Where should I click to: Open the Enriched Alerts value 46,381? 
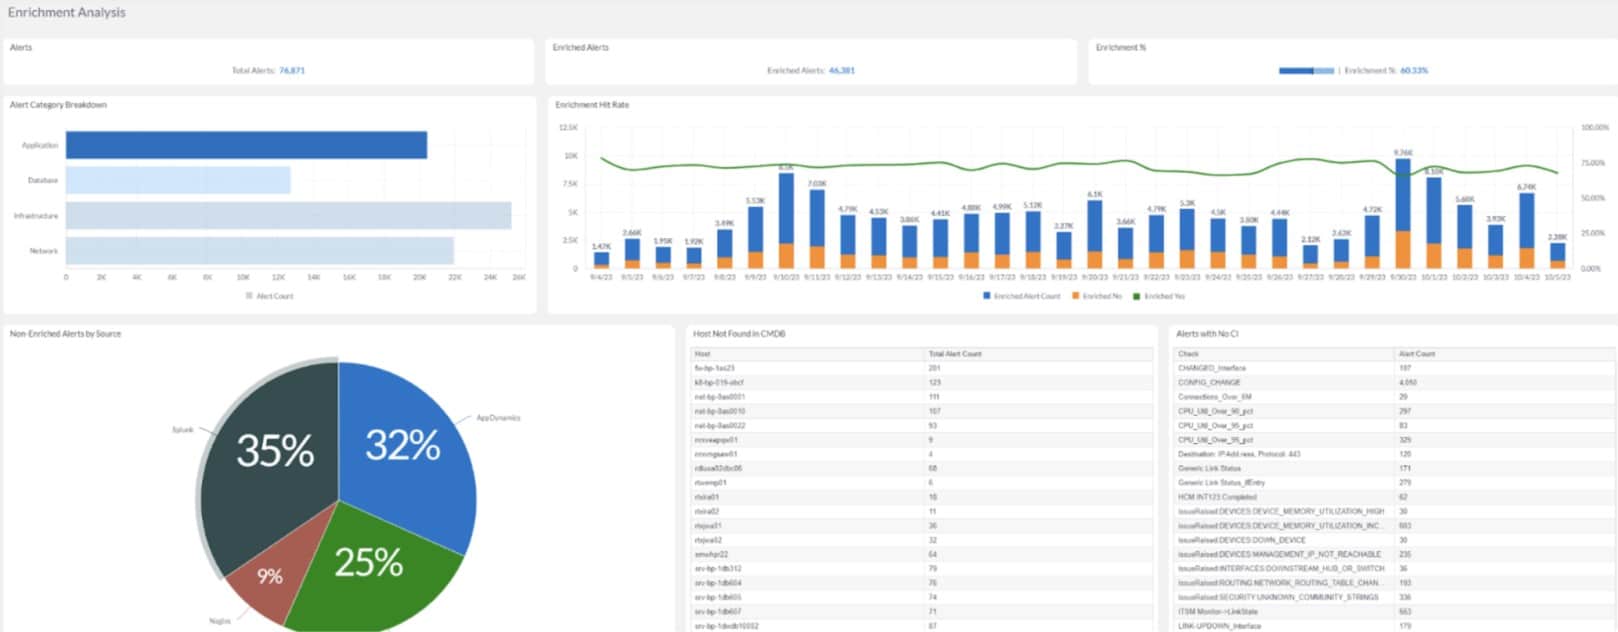click(x=841, y=71)
